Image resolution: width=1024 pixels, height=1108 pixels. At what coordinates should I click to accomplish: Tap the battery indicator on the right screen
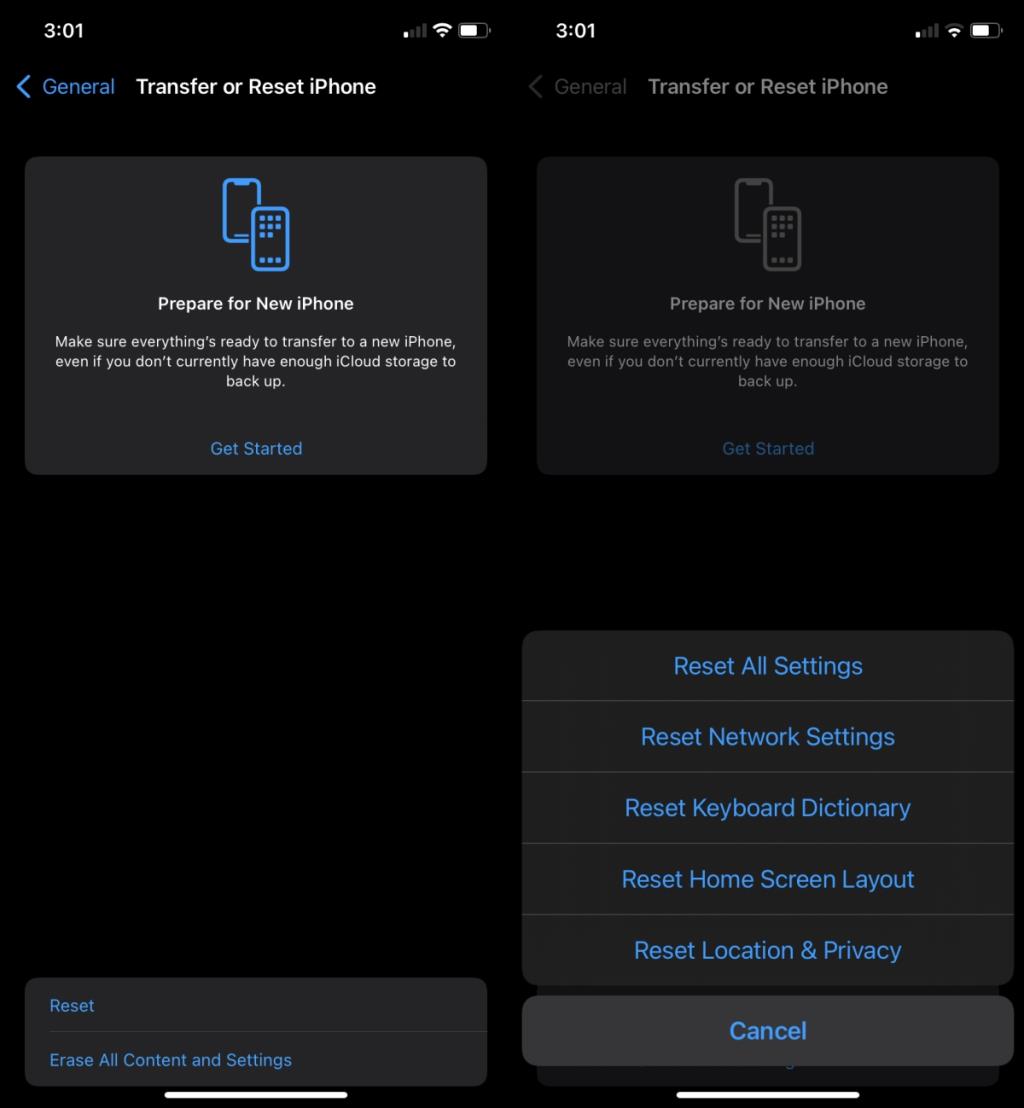tap(984, 30)
